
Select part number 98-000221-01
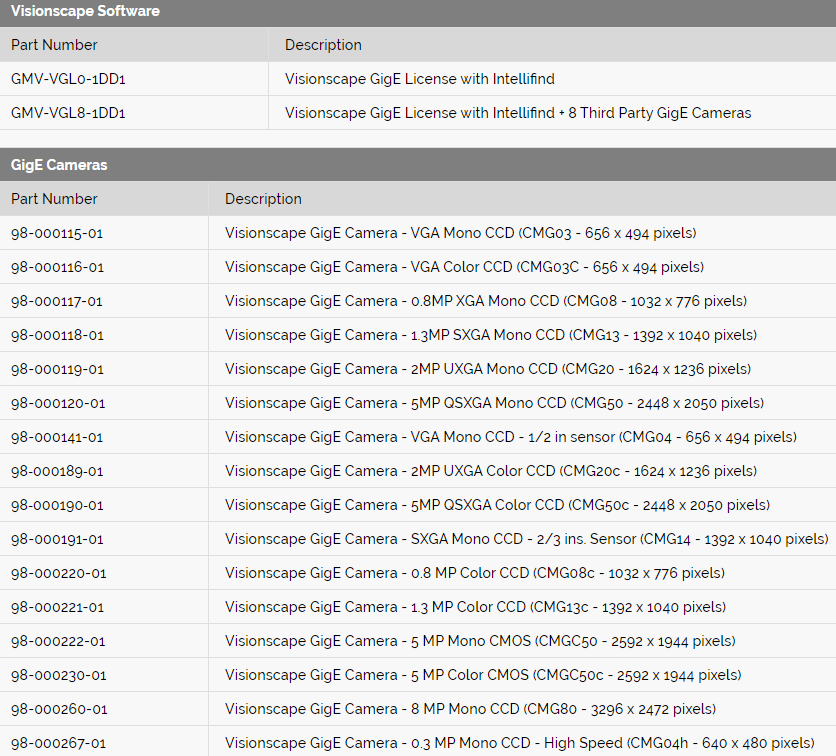(x=58, y=608)
